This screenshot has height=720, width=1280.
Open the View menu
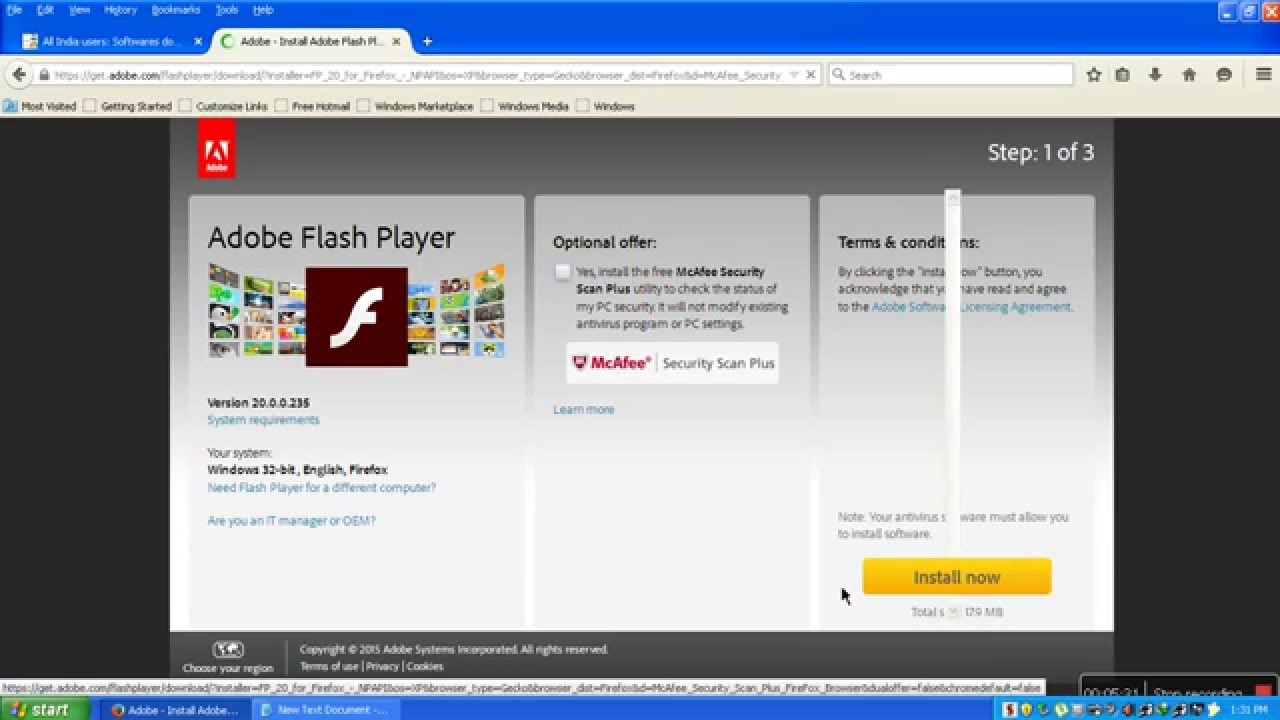pyautogui.click(x=79, y=9)
